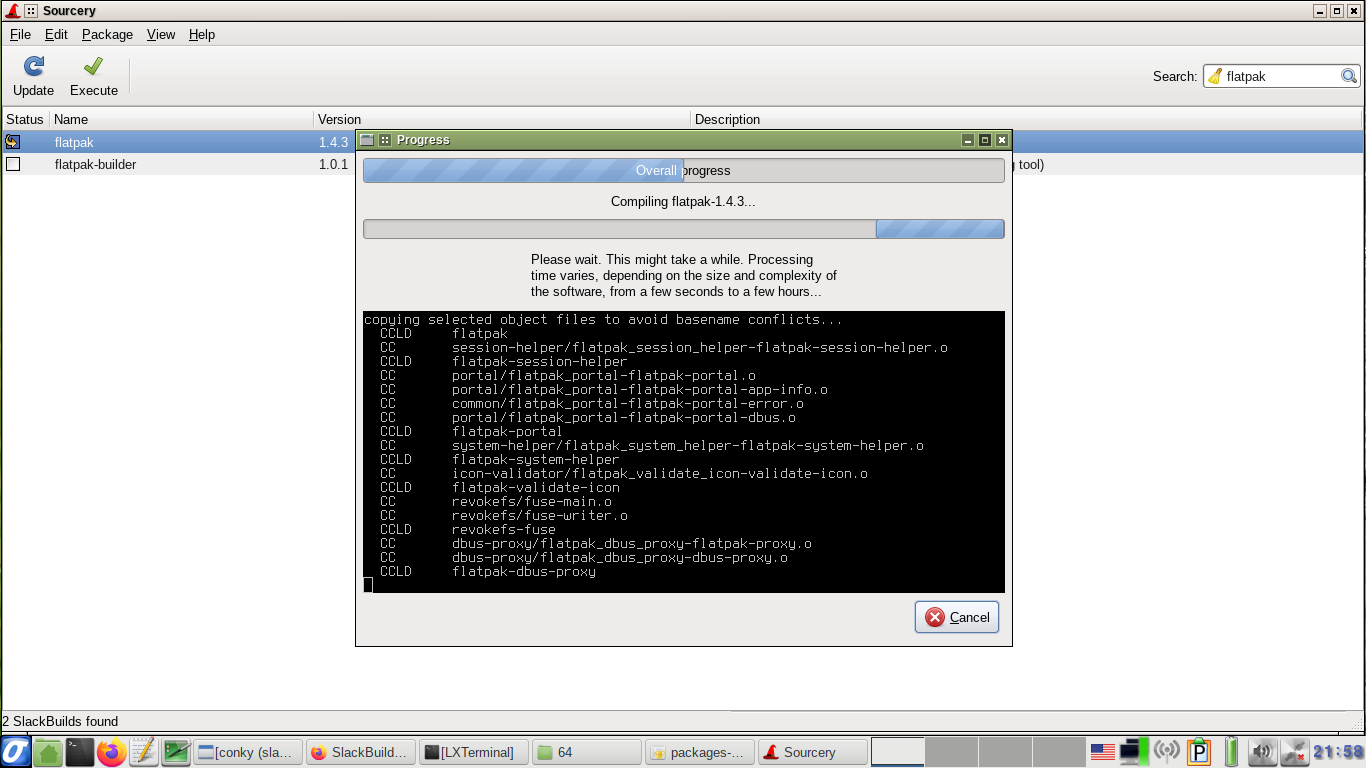Click the 1.4.3 version cell
The image size is (1366, 768).
tap(333, 142)
